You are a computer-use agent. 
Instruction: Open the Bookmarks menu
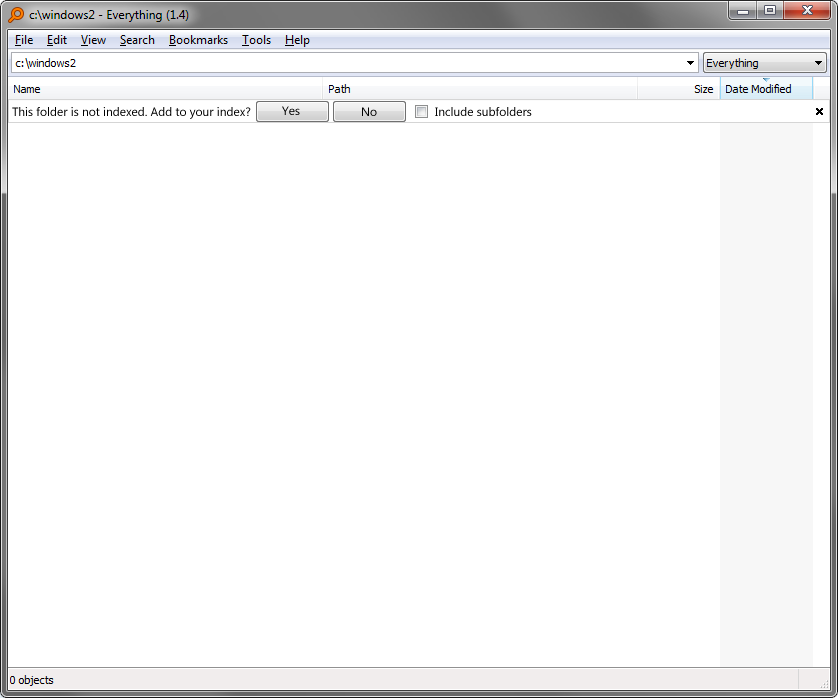coord(198,40)
